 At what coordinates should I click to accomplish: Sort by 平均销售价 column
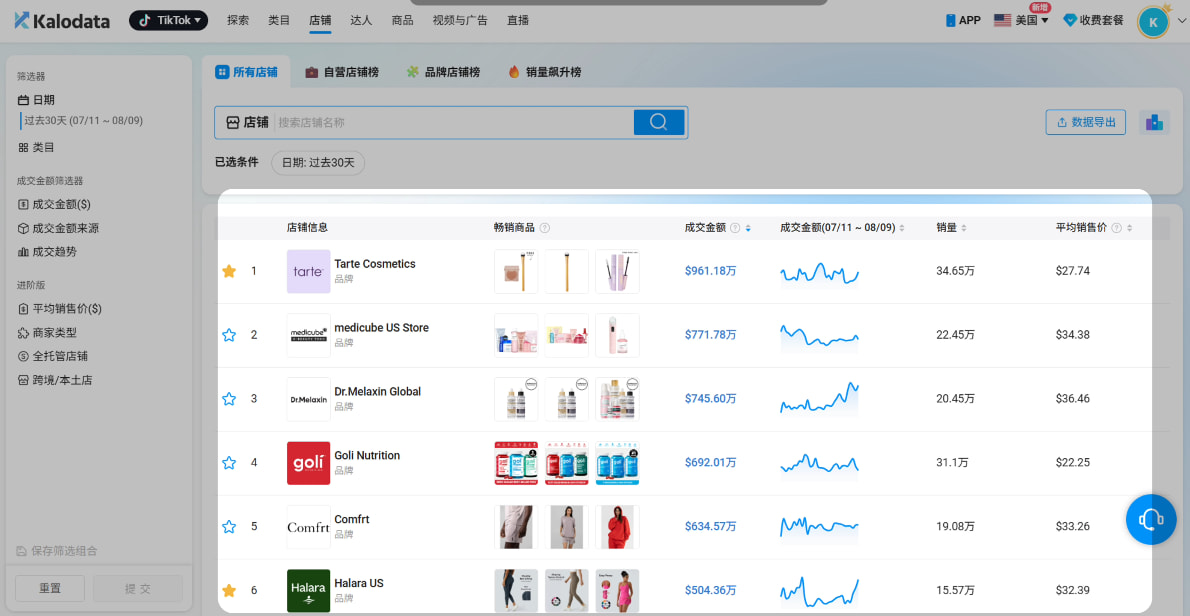coord(1129,228)
